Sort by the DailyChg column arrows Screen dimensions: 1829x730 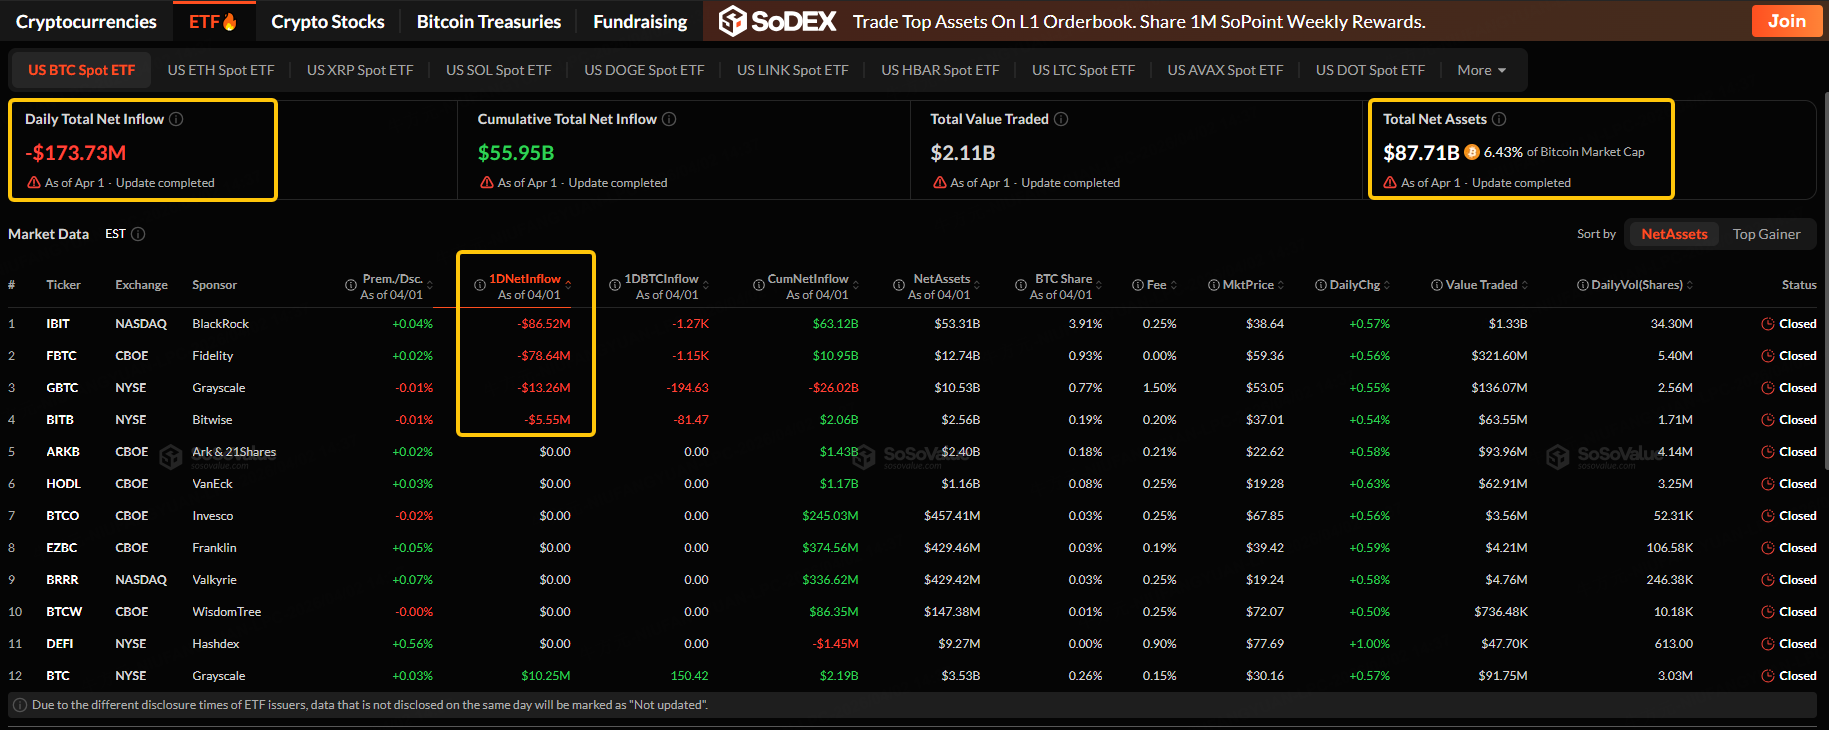tap(1387, 285)
